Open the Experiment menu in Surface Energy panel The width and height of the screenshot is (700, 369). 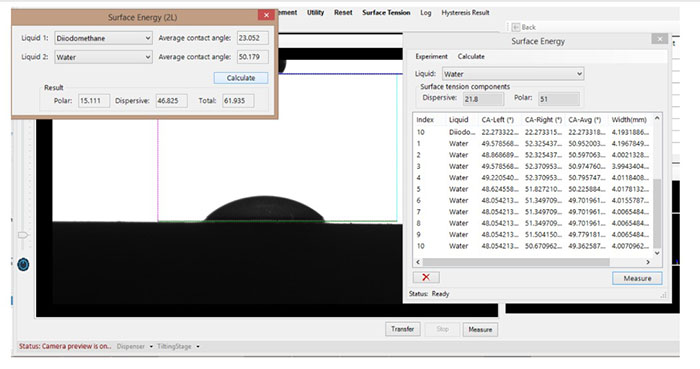click(x=431, y=56)
